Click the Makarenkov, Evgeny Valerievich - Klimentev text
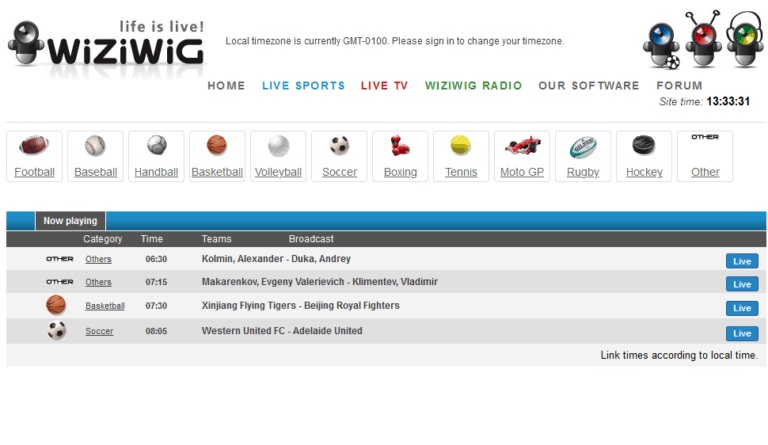This screenshot has width=768, height=445. [x=320, y=281]
